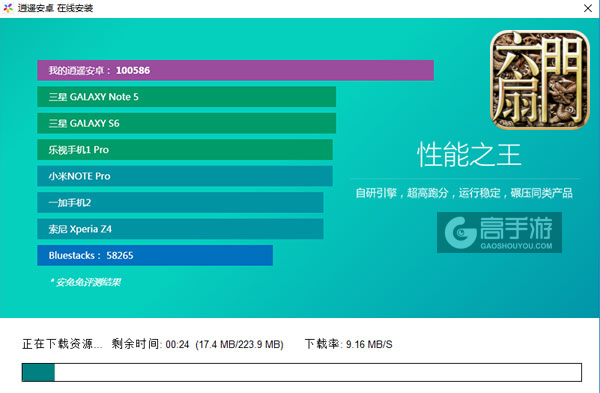Click the 剩余时间 00:24 readout
Image resolution: width=600 pixels, height=393 pixels.
pyautogui.click(x=150, y=344)
